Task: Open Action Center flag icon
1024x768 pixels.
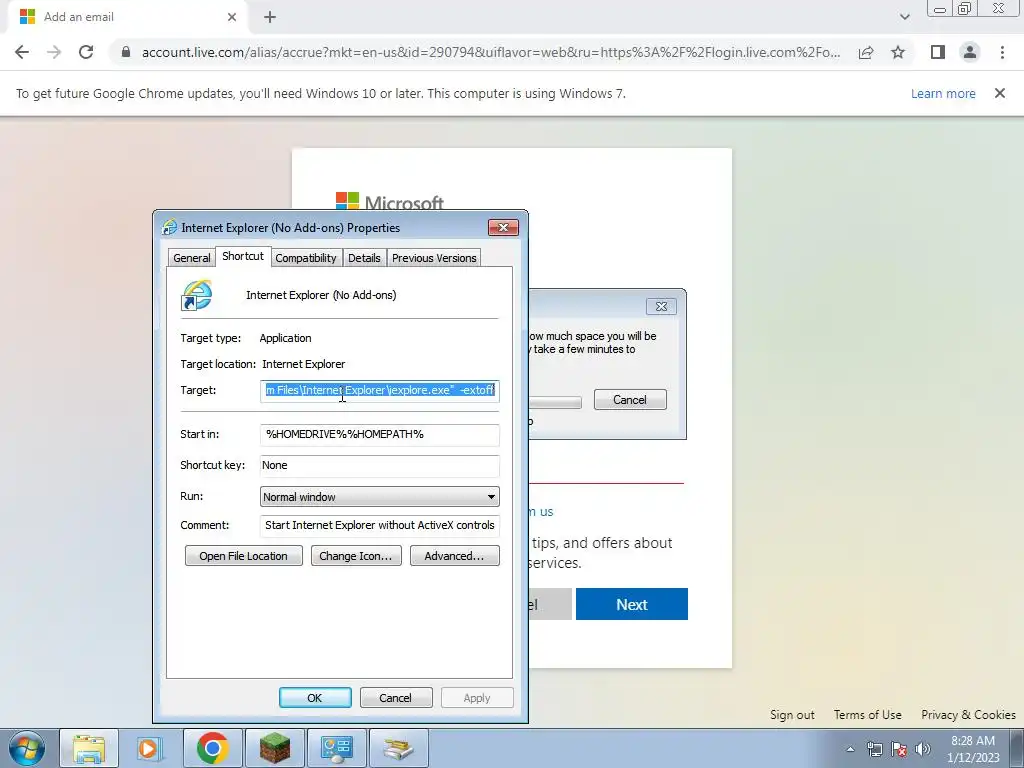Action: (x=899, y=749)
